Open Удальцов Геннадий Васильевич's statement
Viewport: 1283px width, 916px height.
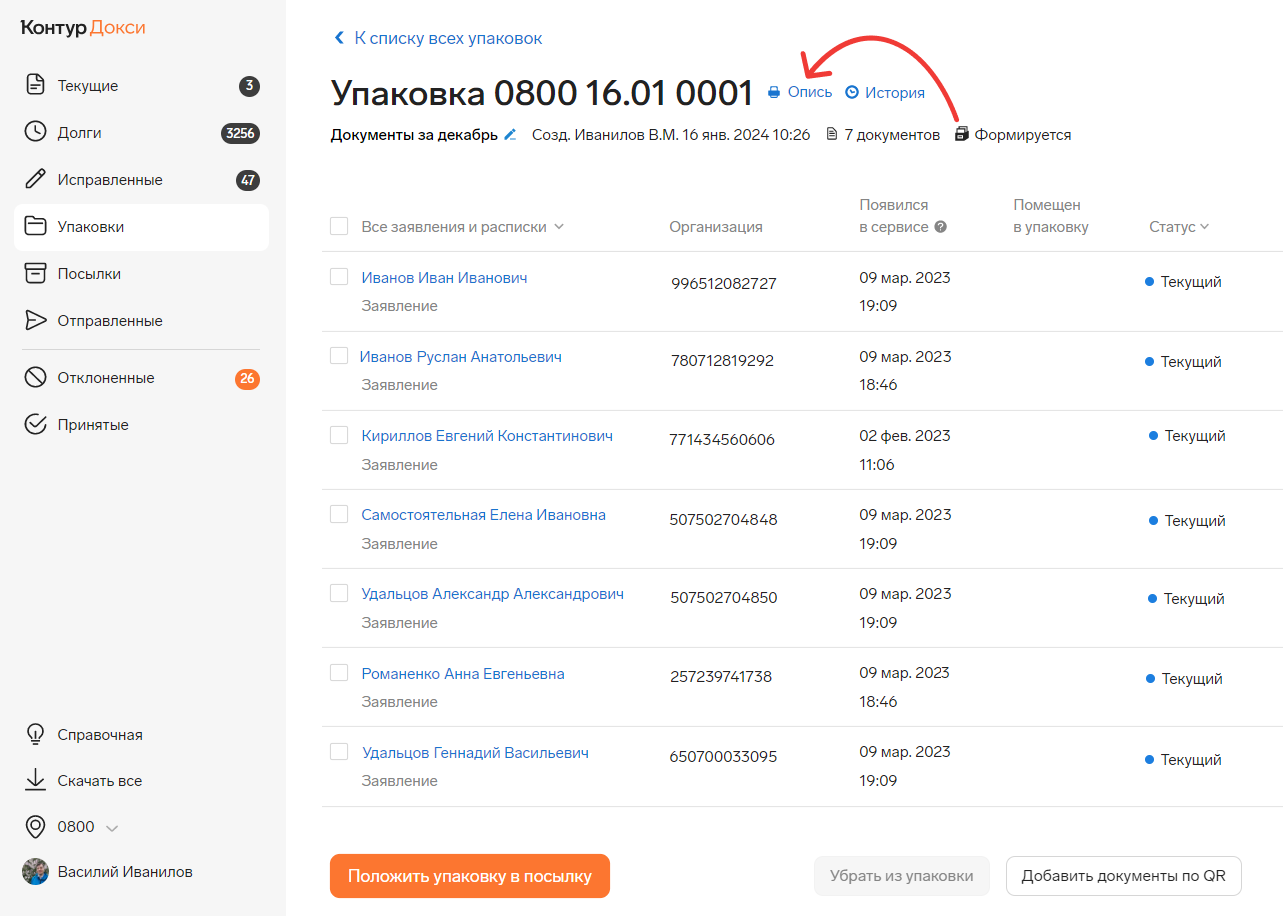tap(475, 753)
